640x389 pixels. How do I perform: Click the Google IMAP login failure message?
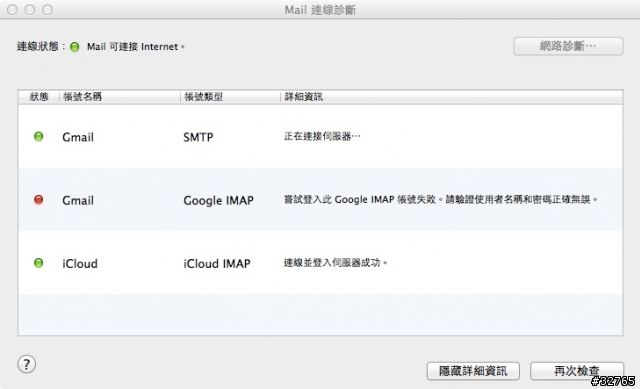[440, 200]
